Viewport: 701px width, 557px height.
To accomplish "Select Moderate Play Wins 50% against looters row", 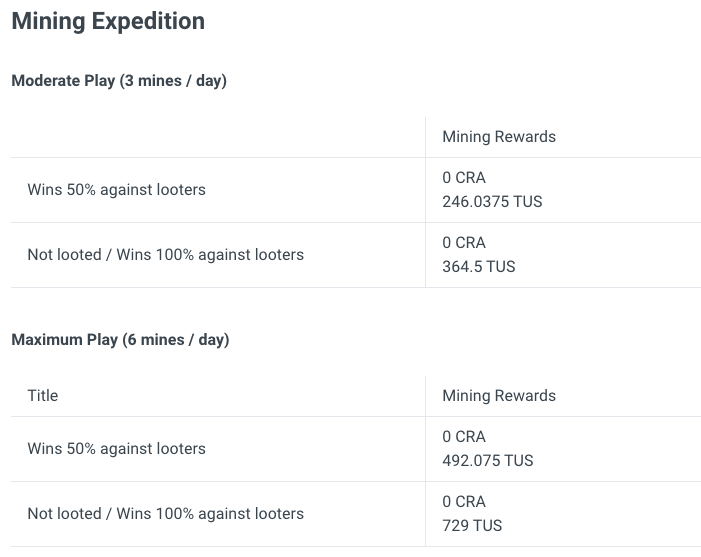I will (356, 190).
